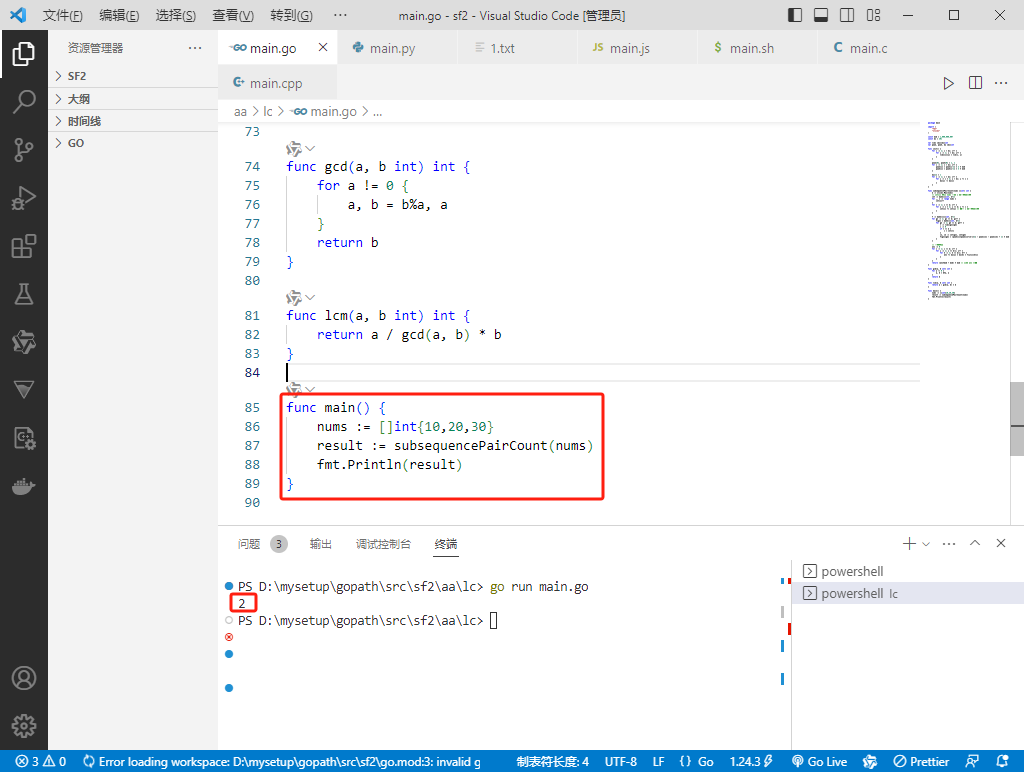This screenshot has width=1024, height=772.
Task: Open notifications bell in status bar
Action: [1002, 761]
